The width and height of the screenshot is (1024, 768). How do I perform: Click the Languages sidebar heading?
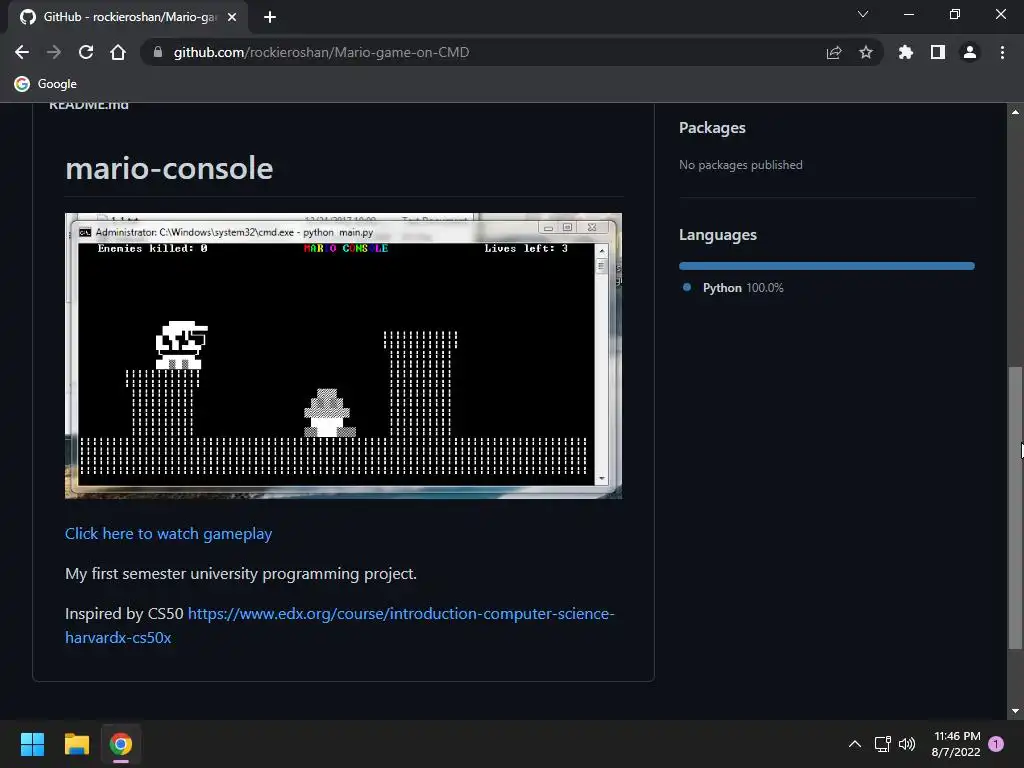[x=718, y=234]
